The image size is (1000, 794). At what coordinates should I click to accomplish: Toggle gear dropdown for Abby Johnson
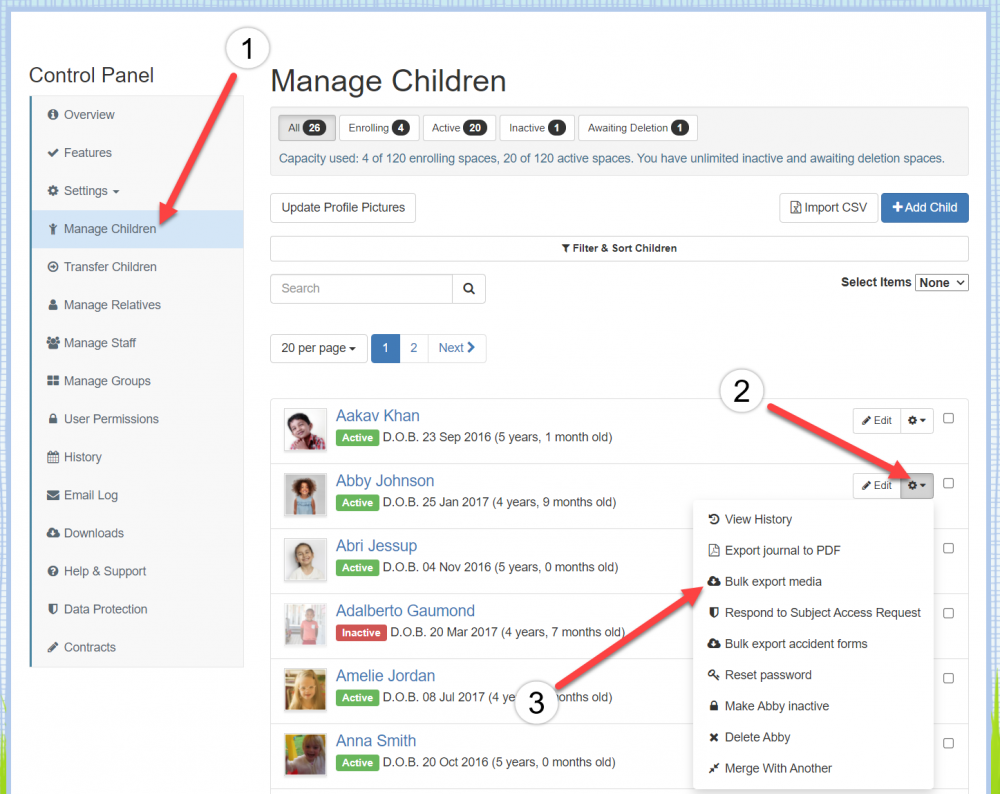(917, 486)
